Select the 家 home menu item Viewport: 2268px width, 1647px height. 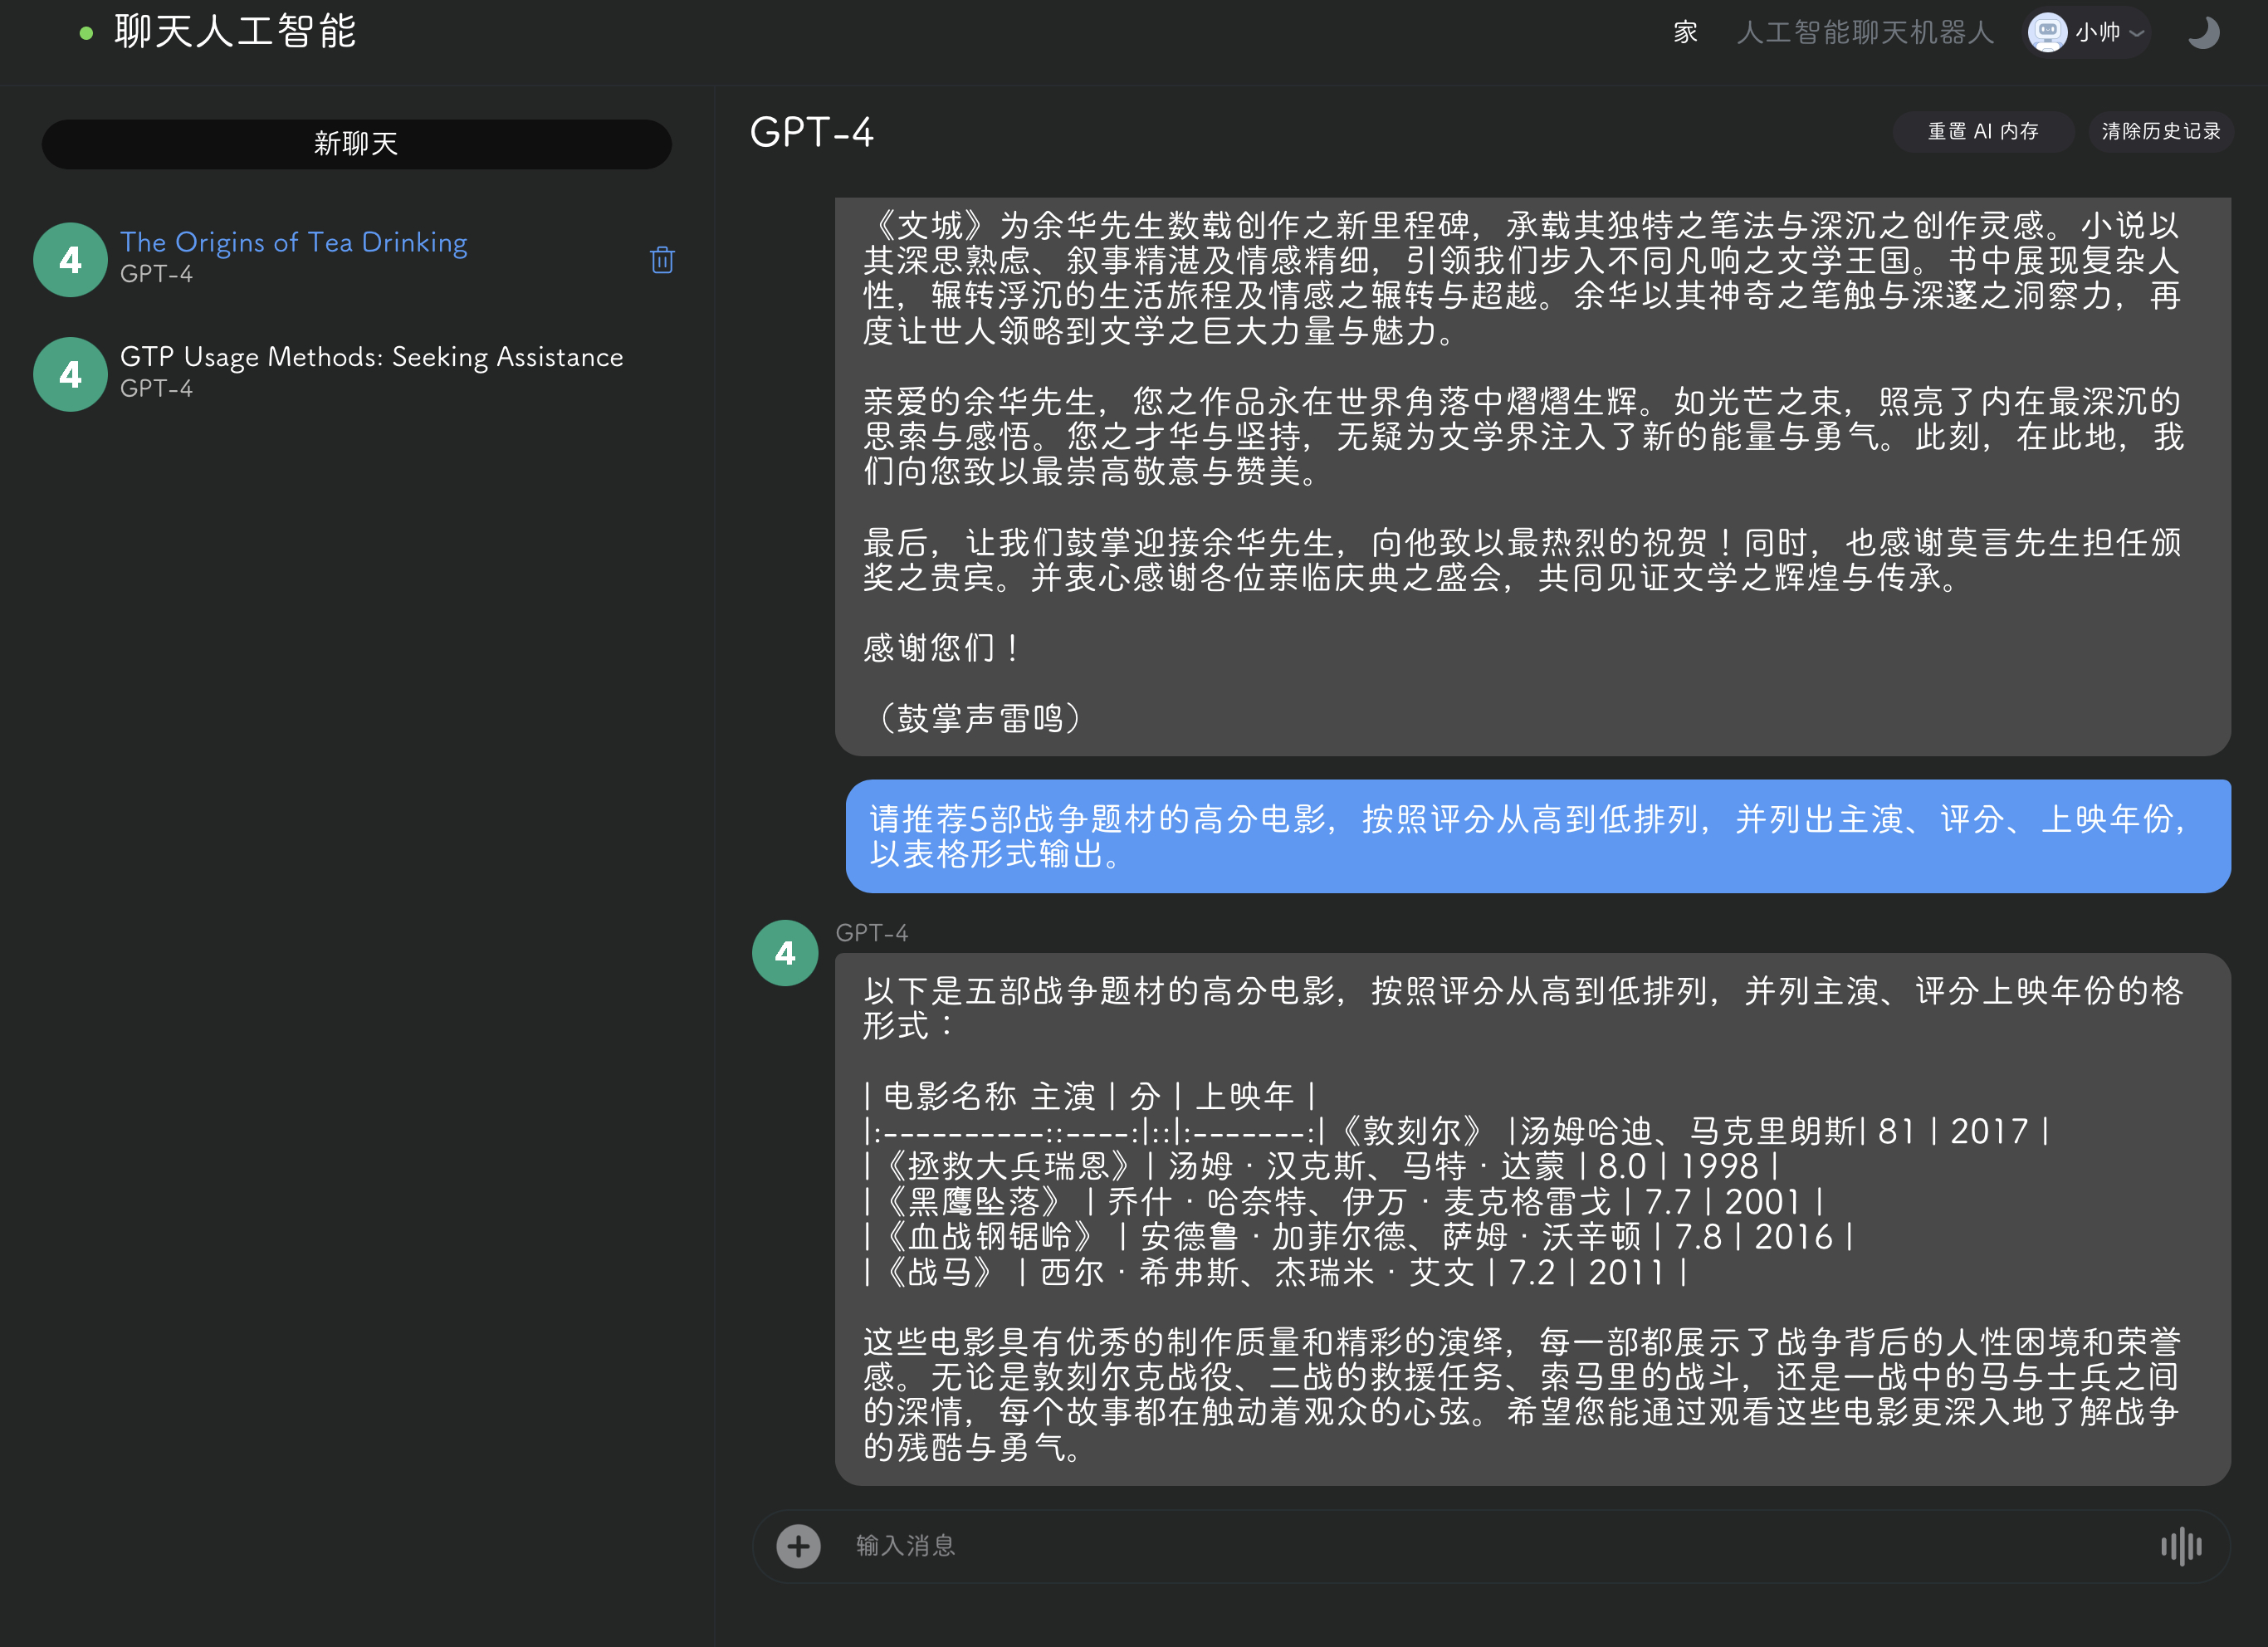tap(1683, 32)
